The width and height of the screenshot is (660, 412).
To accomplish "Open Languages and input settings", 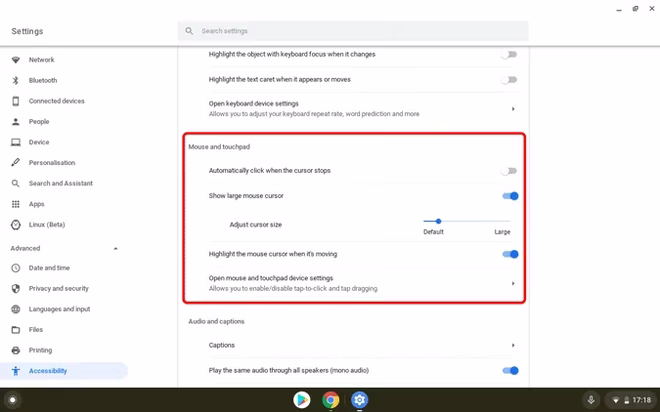I will point(60,309).
